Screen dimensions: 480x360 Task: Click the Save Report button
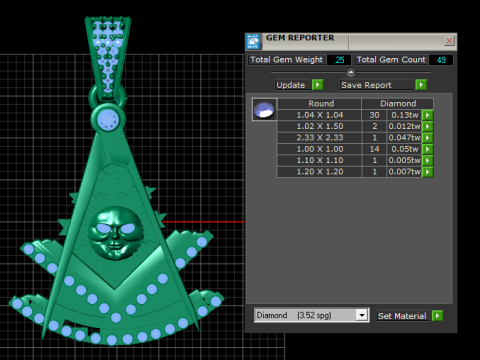[377, 85]
